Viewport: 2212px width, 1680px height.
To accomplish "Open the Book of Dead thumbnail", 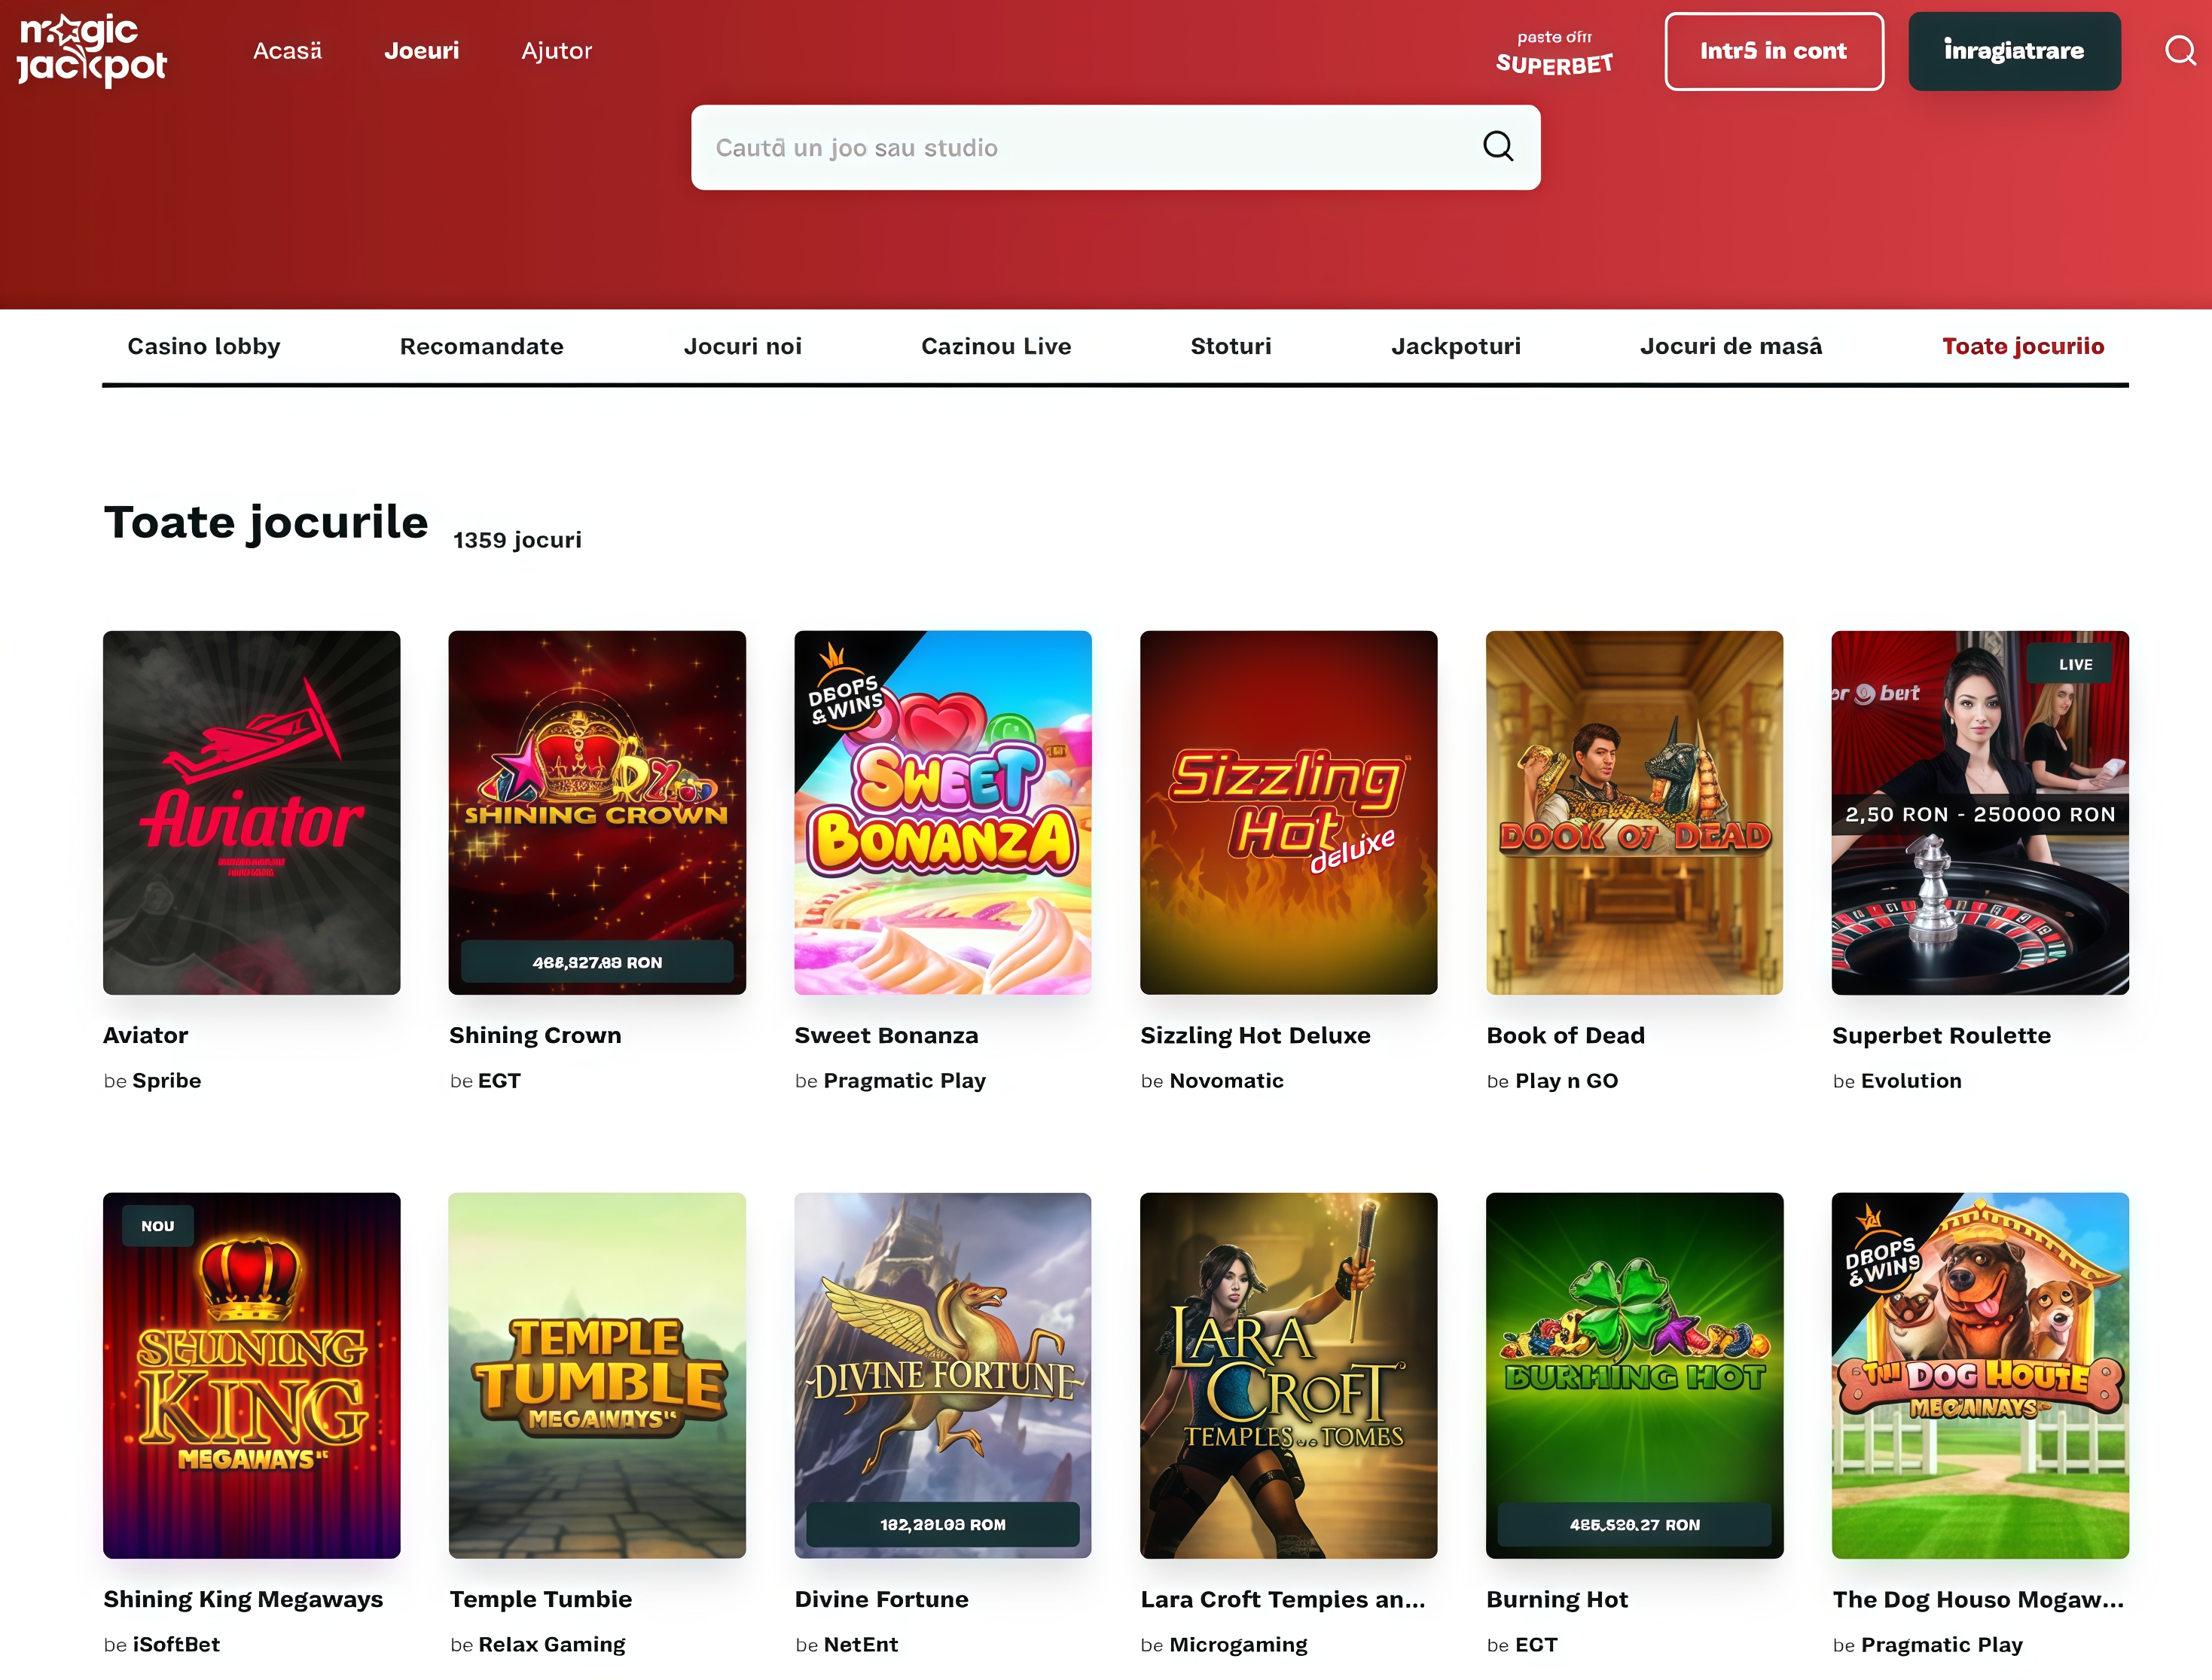I will pyautogui.click(x=1635, y=812).
